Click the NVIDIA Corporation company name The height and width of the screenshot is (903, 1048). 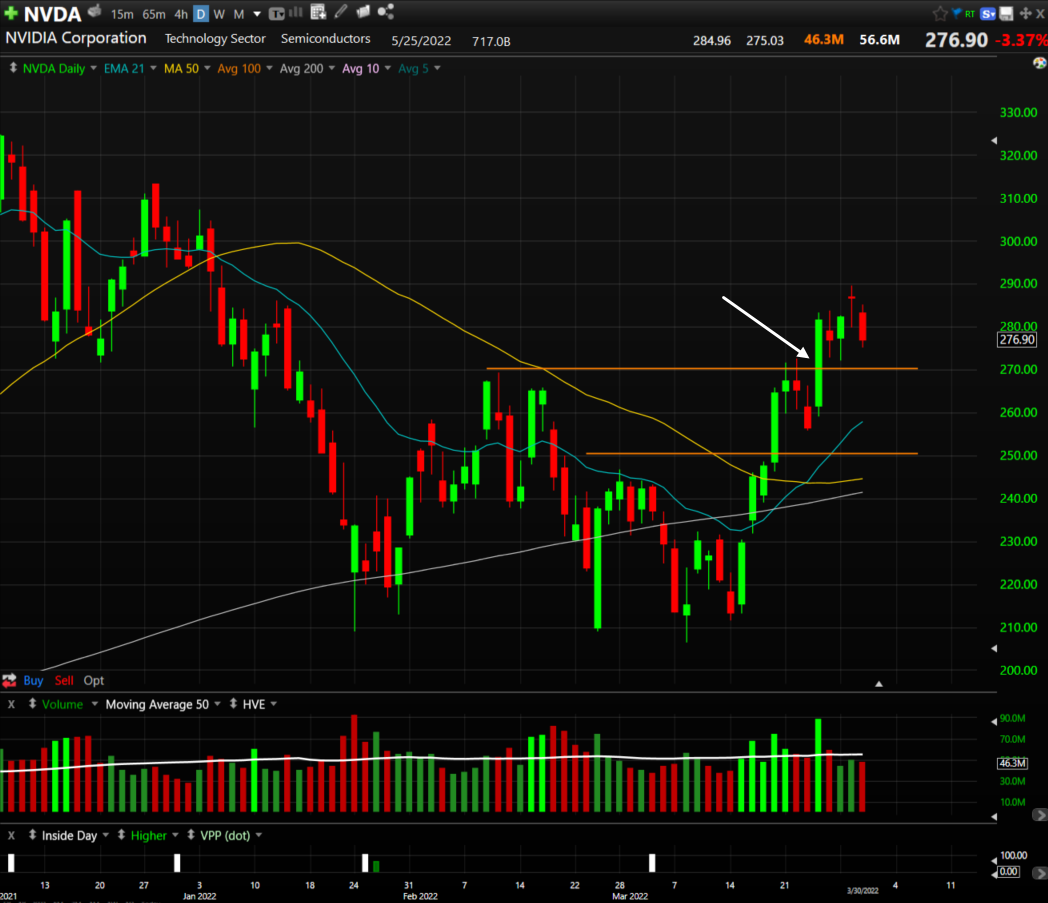click(x=76, y=38)
